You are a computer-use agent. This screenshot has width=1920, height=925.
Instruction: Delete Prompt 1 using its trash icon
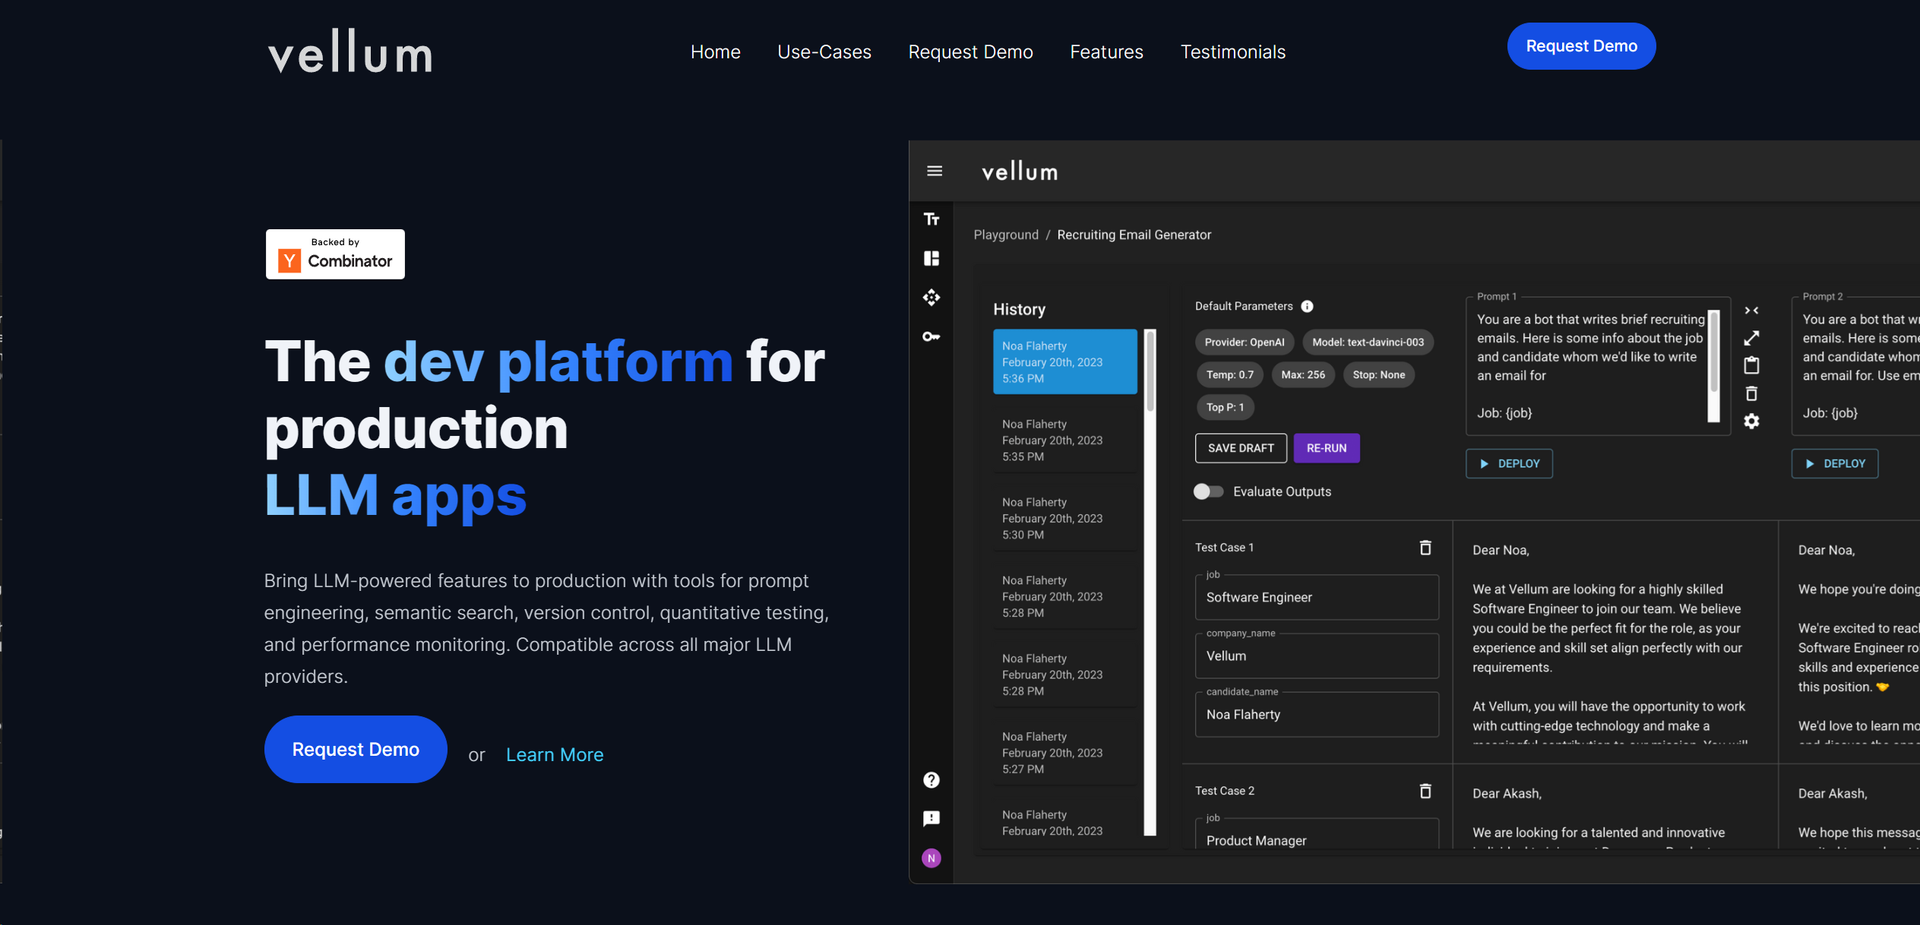click(1751, 393)
